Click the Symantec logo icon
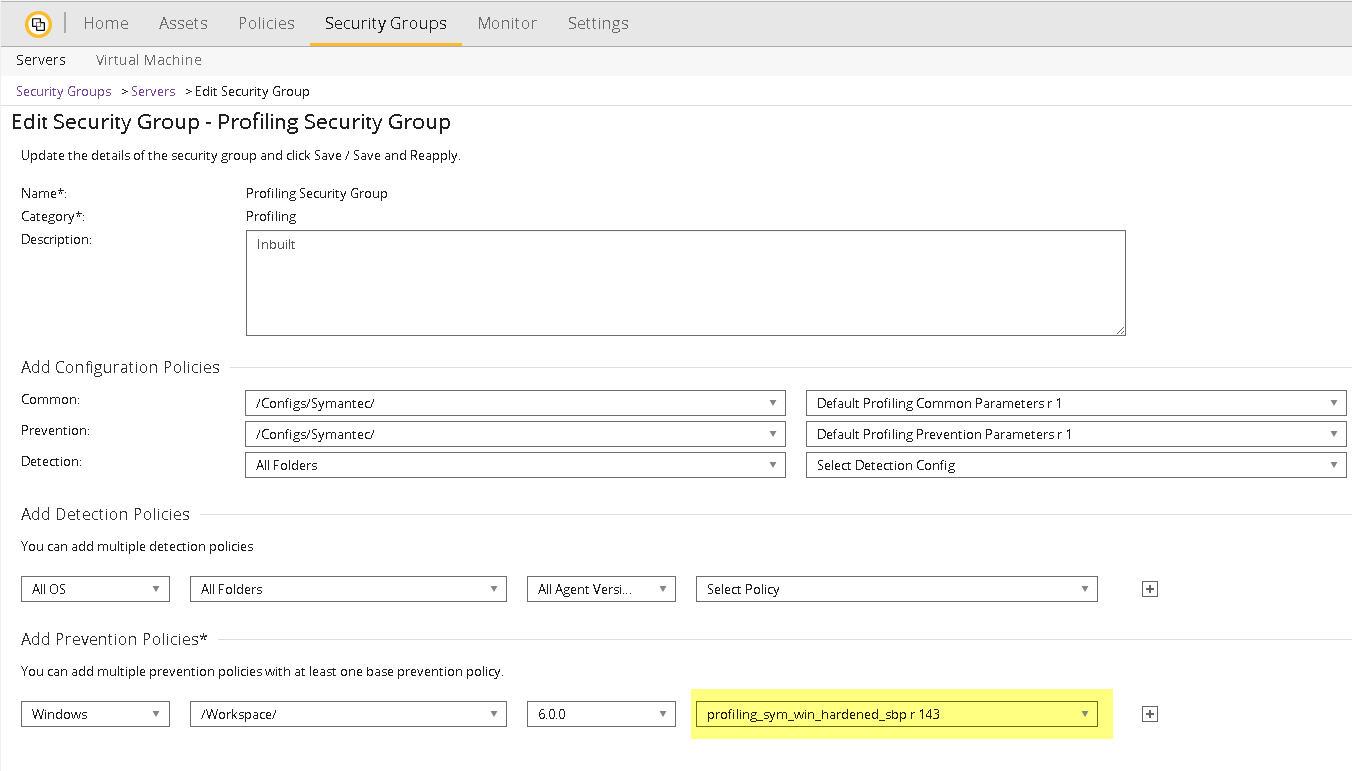The image size is (1352, 771). point(38,23)
